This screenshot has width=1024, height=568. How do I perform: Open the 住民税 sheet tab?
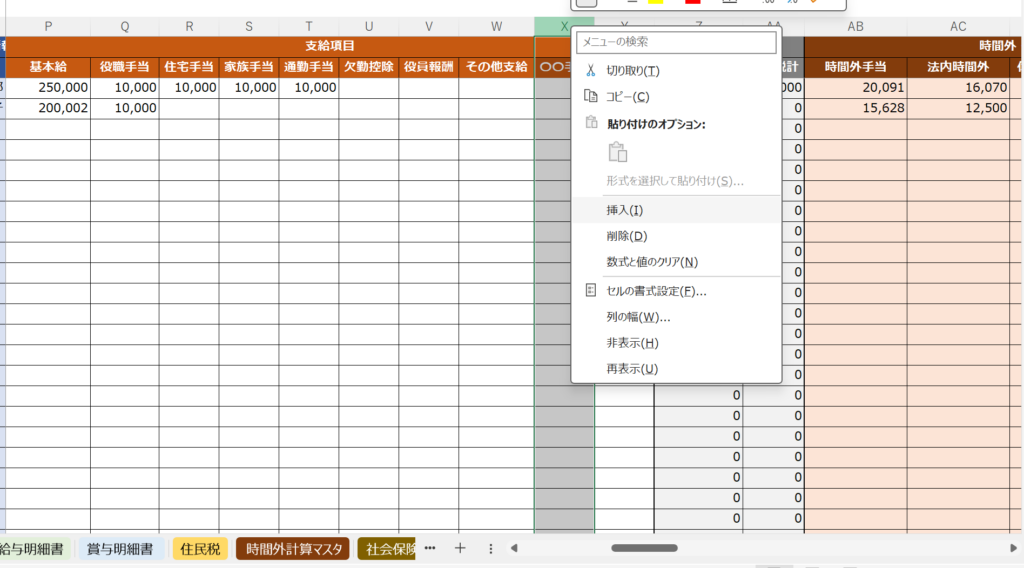(x=199, y=548)
